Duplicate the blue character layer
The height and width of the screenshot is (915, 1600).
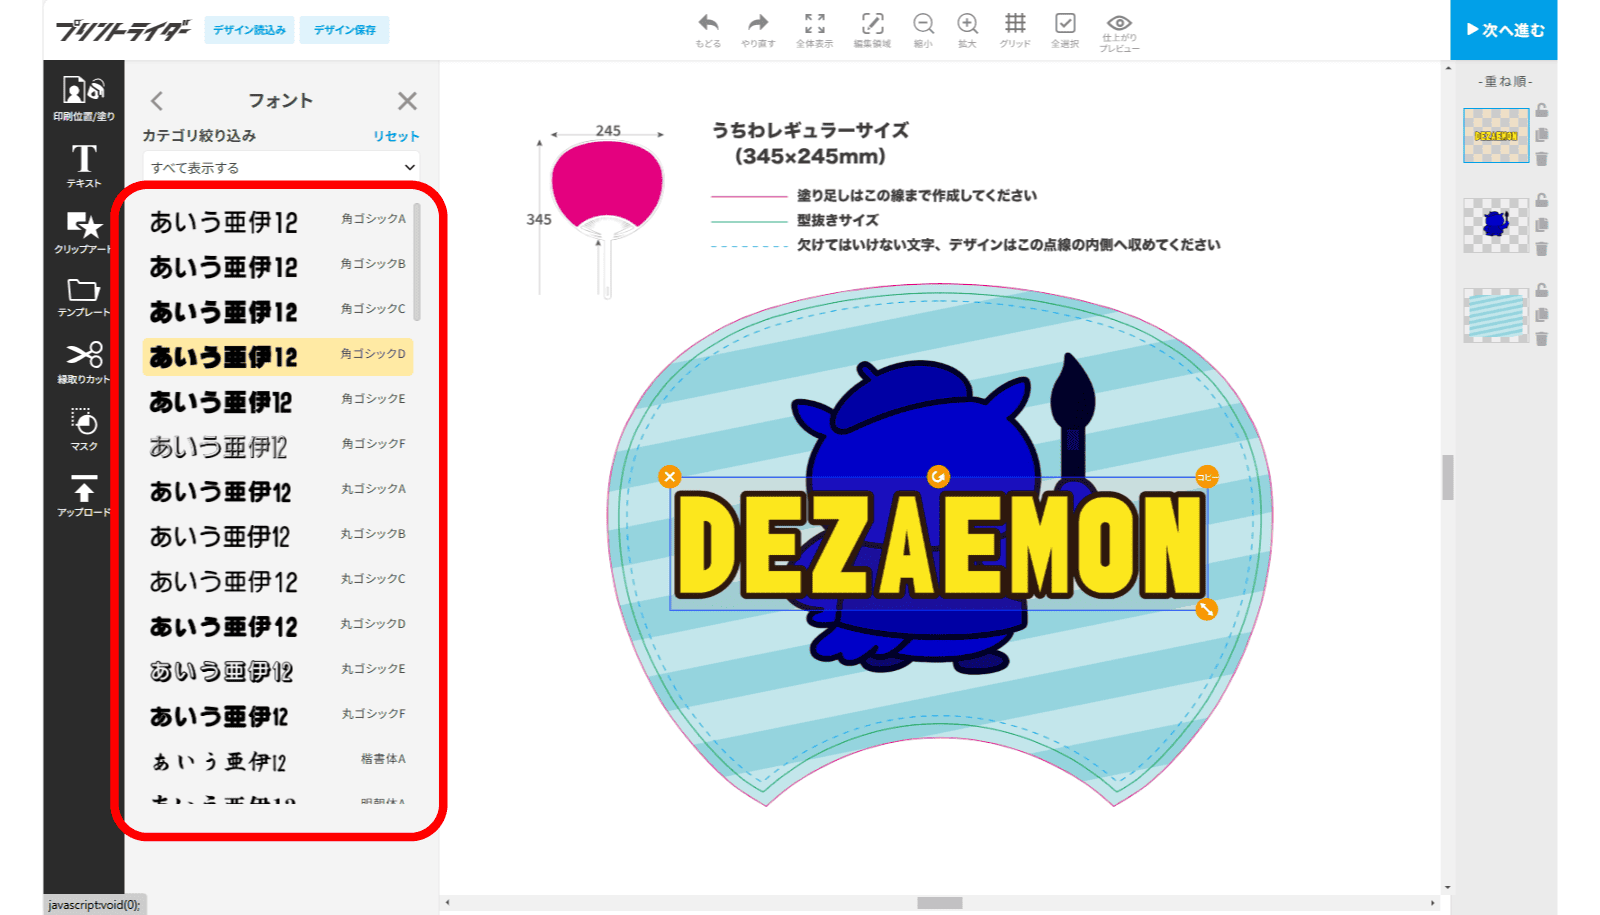[1542, 224]
